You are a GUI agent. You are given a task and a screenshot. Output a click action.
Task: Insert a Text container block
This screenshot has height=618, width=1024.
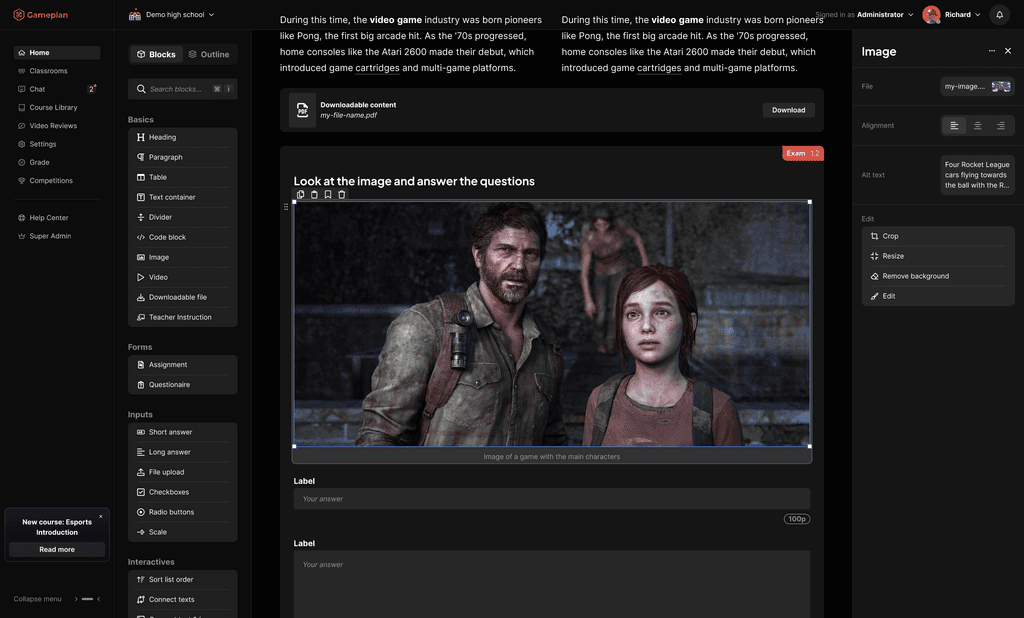pos(183,197)
